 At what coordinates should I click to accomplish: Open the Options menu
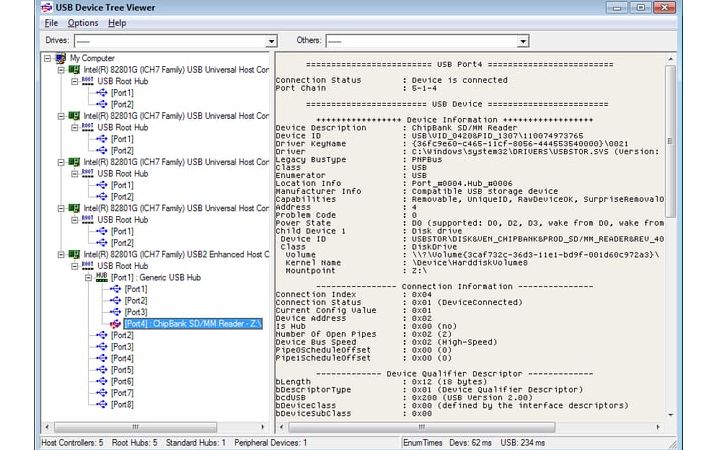click(x=83, y=23)
